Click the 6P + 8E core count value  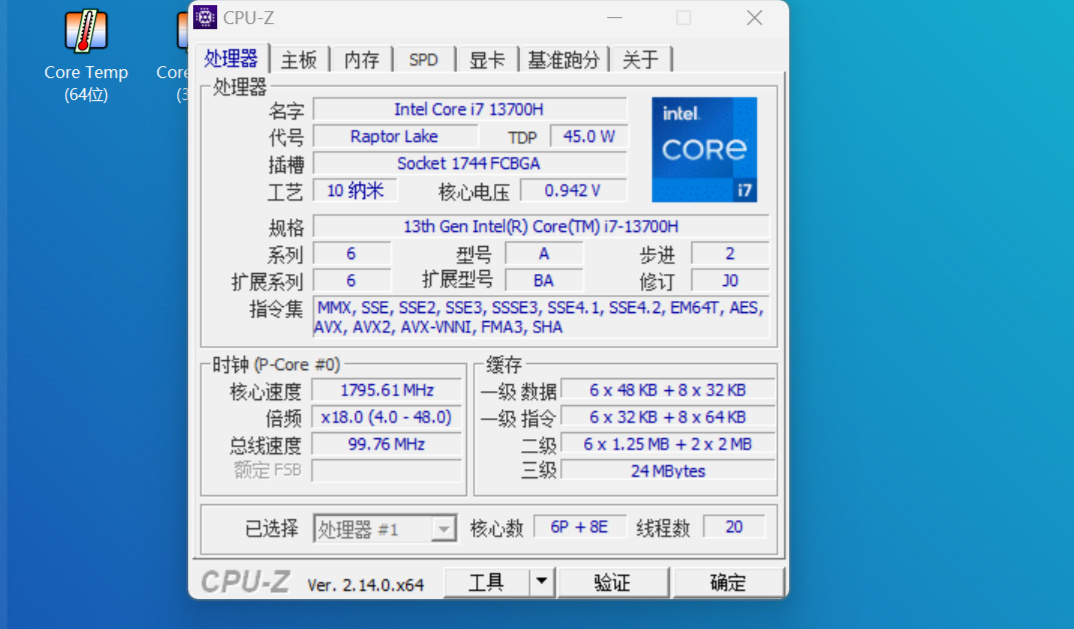pyautogui.click(x=579, y=527)
